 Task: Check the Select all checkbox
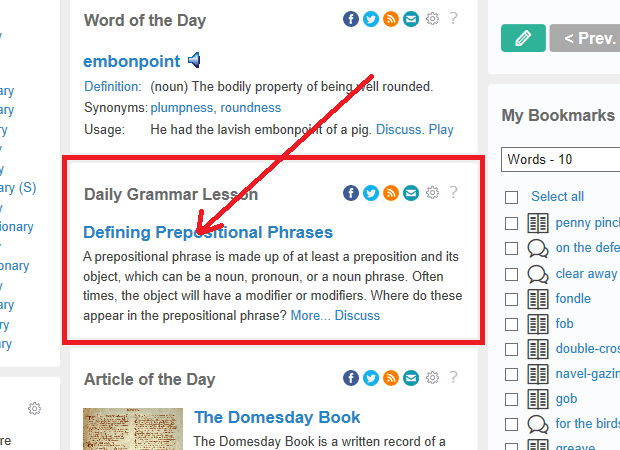pyautogui.click(x=511, y=197)
